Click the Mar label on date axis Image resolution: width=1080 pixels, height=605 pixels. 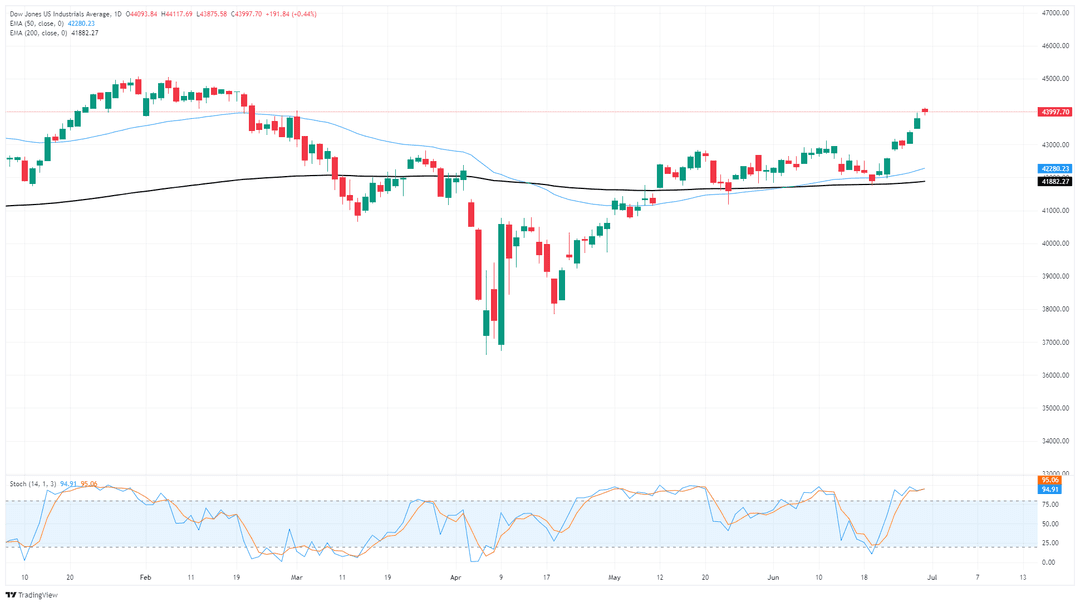(296, 577)
